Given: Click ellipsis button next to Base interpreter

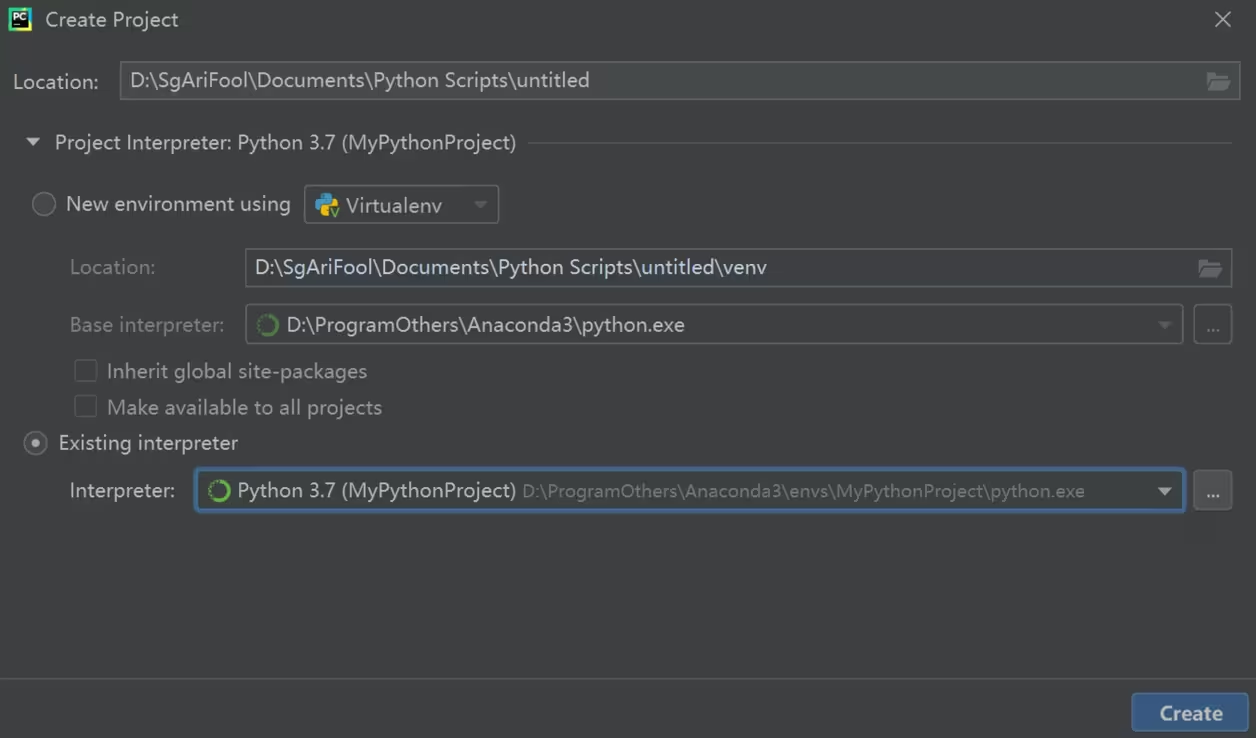Looking at the screenshot, I should 1213,325.
